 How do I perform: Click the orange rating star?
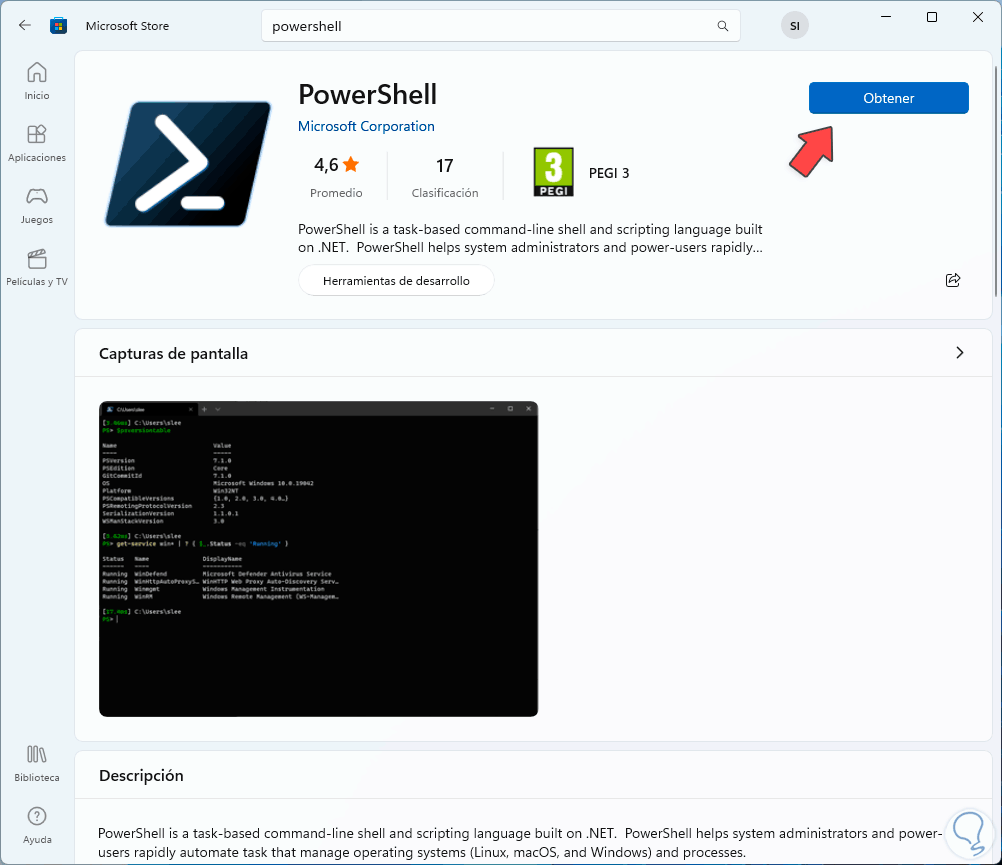click(351, 164)
